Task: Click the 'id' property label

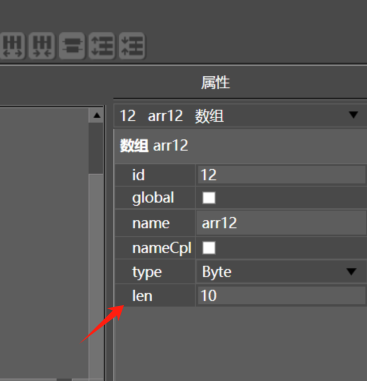Action: point(138,175)
